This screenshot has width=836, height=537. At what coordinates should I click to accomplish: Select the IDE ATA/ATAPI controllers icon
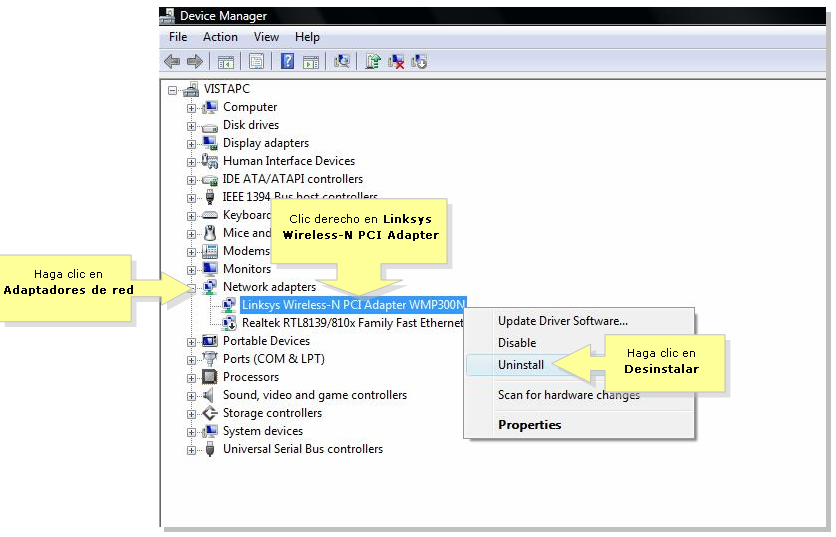[210, 180]
